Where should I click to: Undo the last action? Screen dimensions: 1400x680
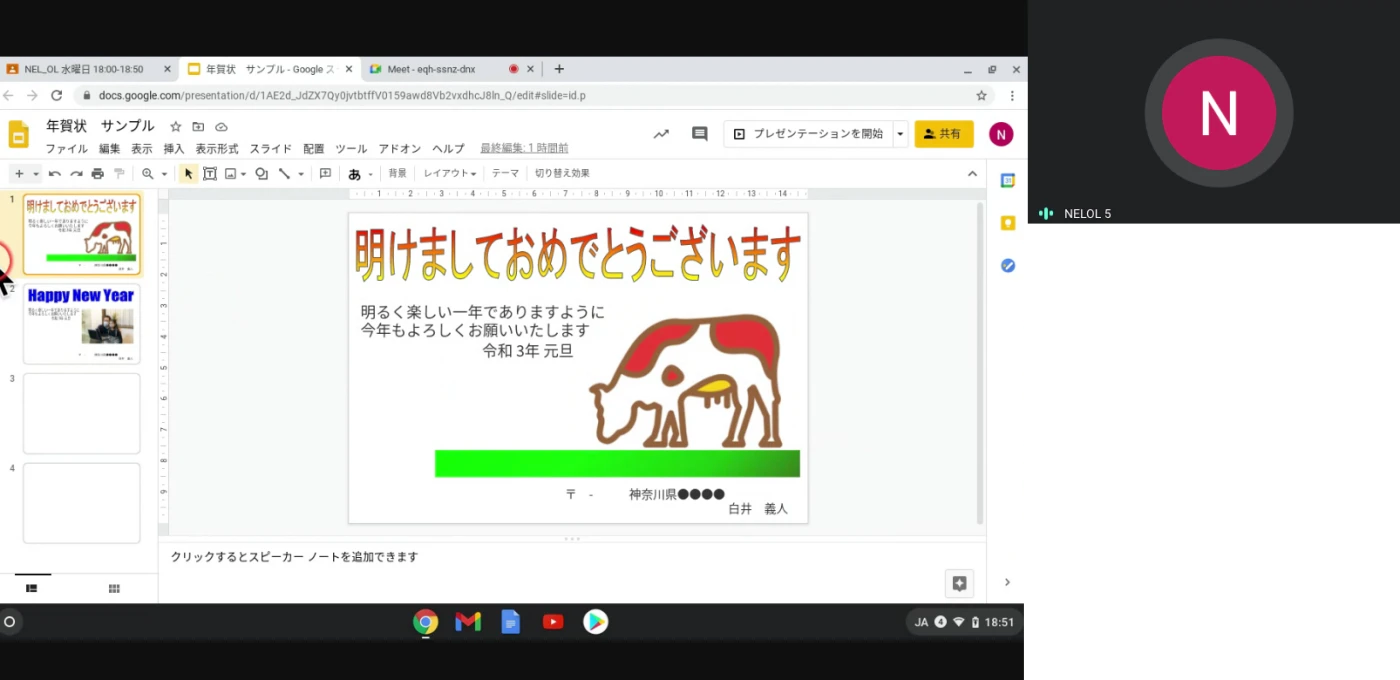click(55, 174)
